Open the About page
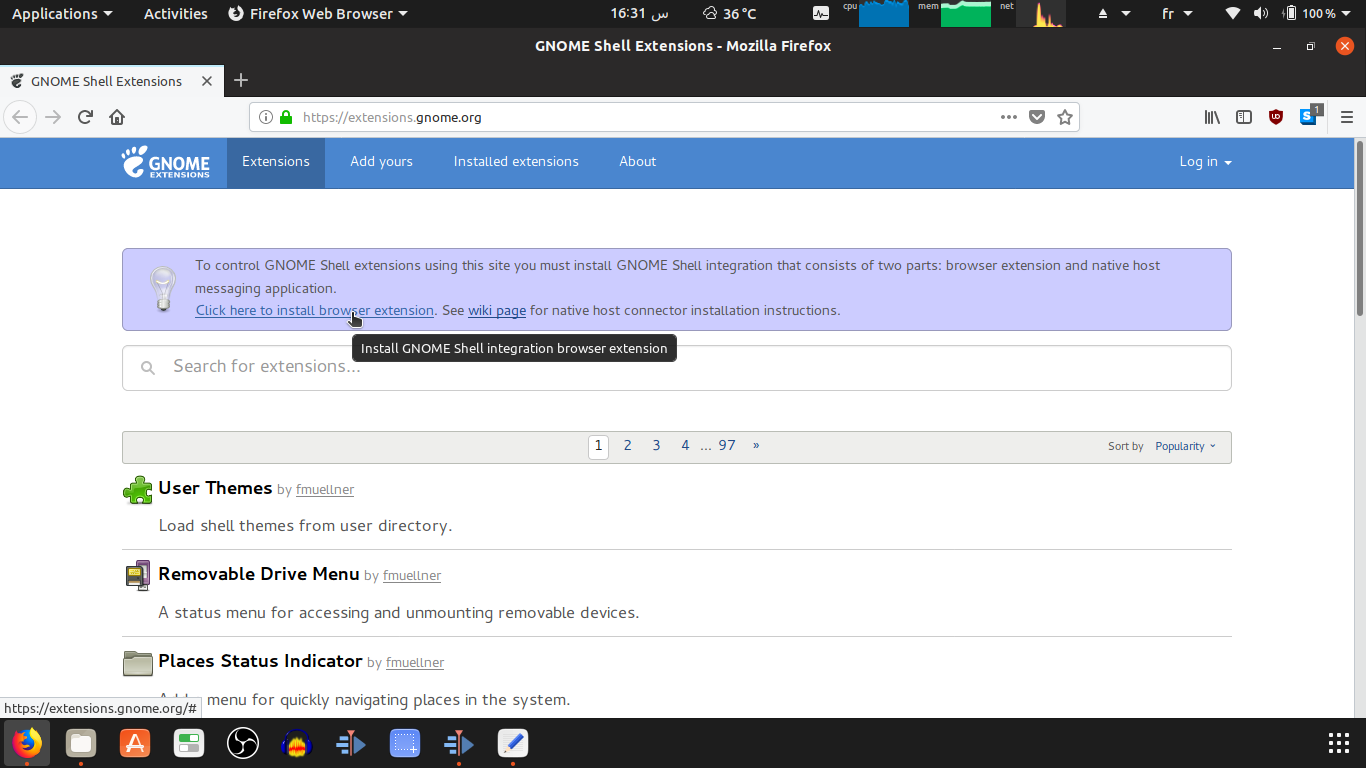 coord(638,162)
